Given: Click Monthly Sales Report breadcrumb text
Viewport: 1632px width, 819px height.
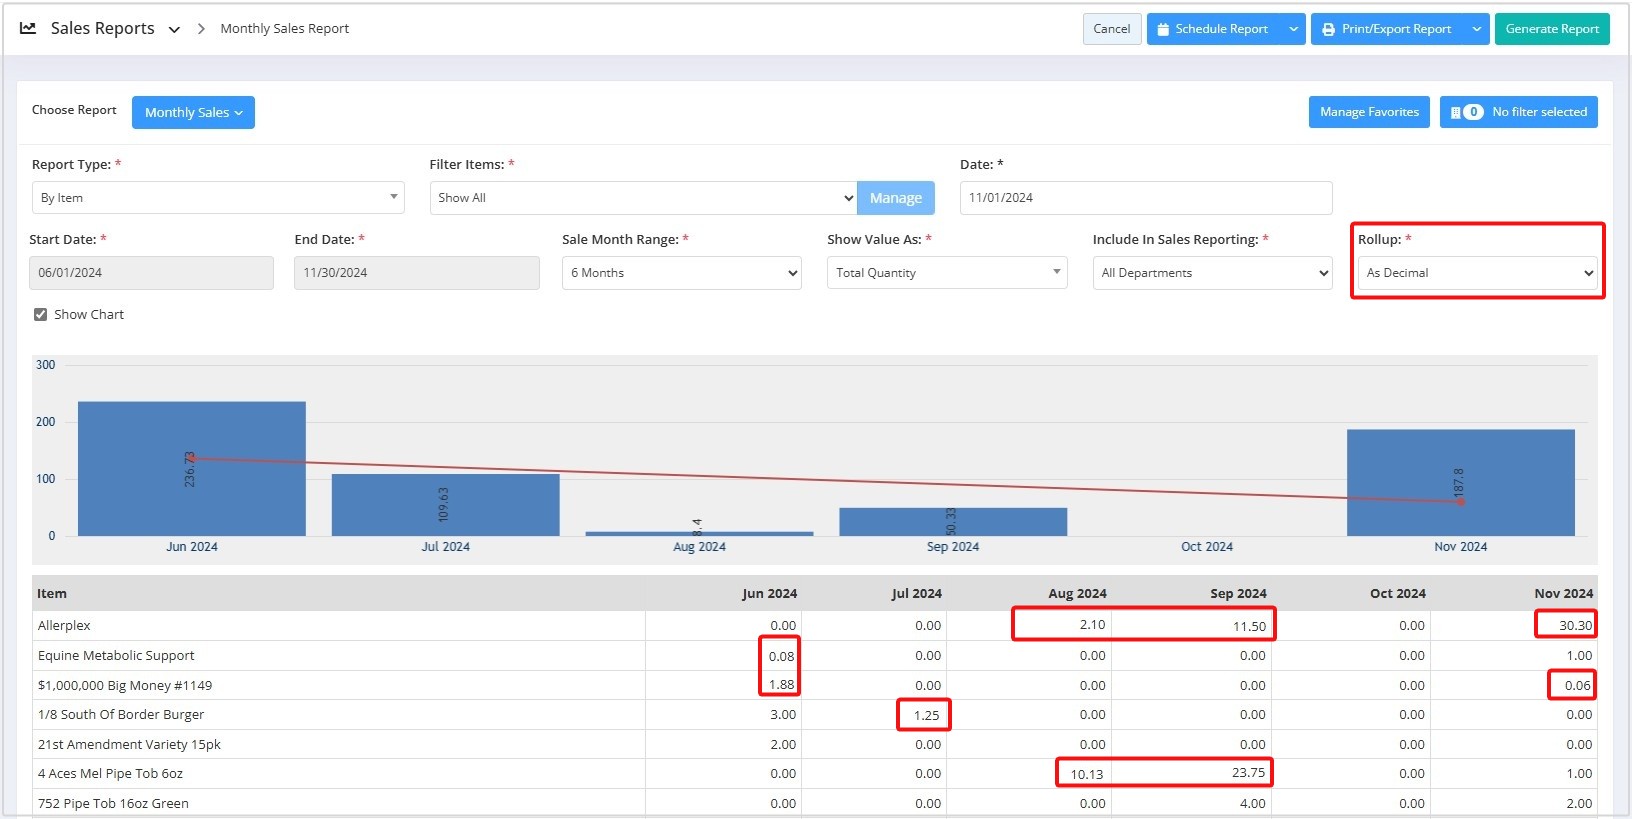Looking at the screenshot, I should 285,29.
